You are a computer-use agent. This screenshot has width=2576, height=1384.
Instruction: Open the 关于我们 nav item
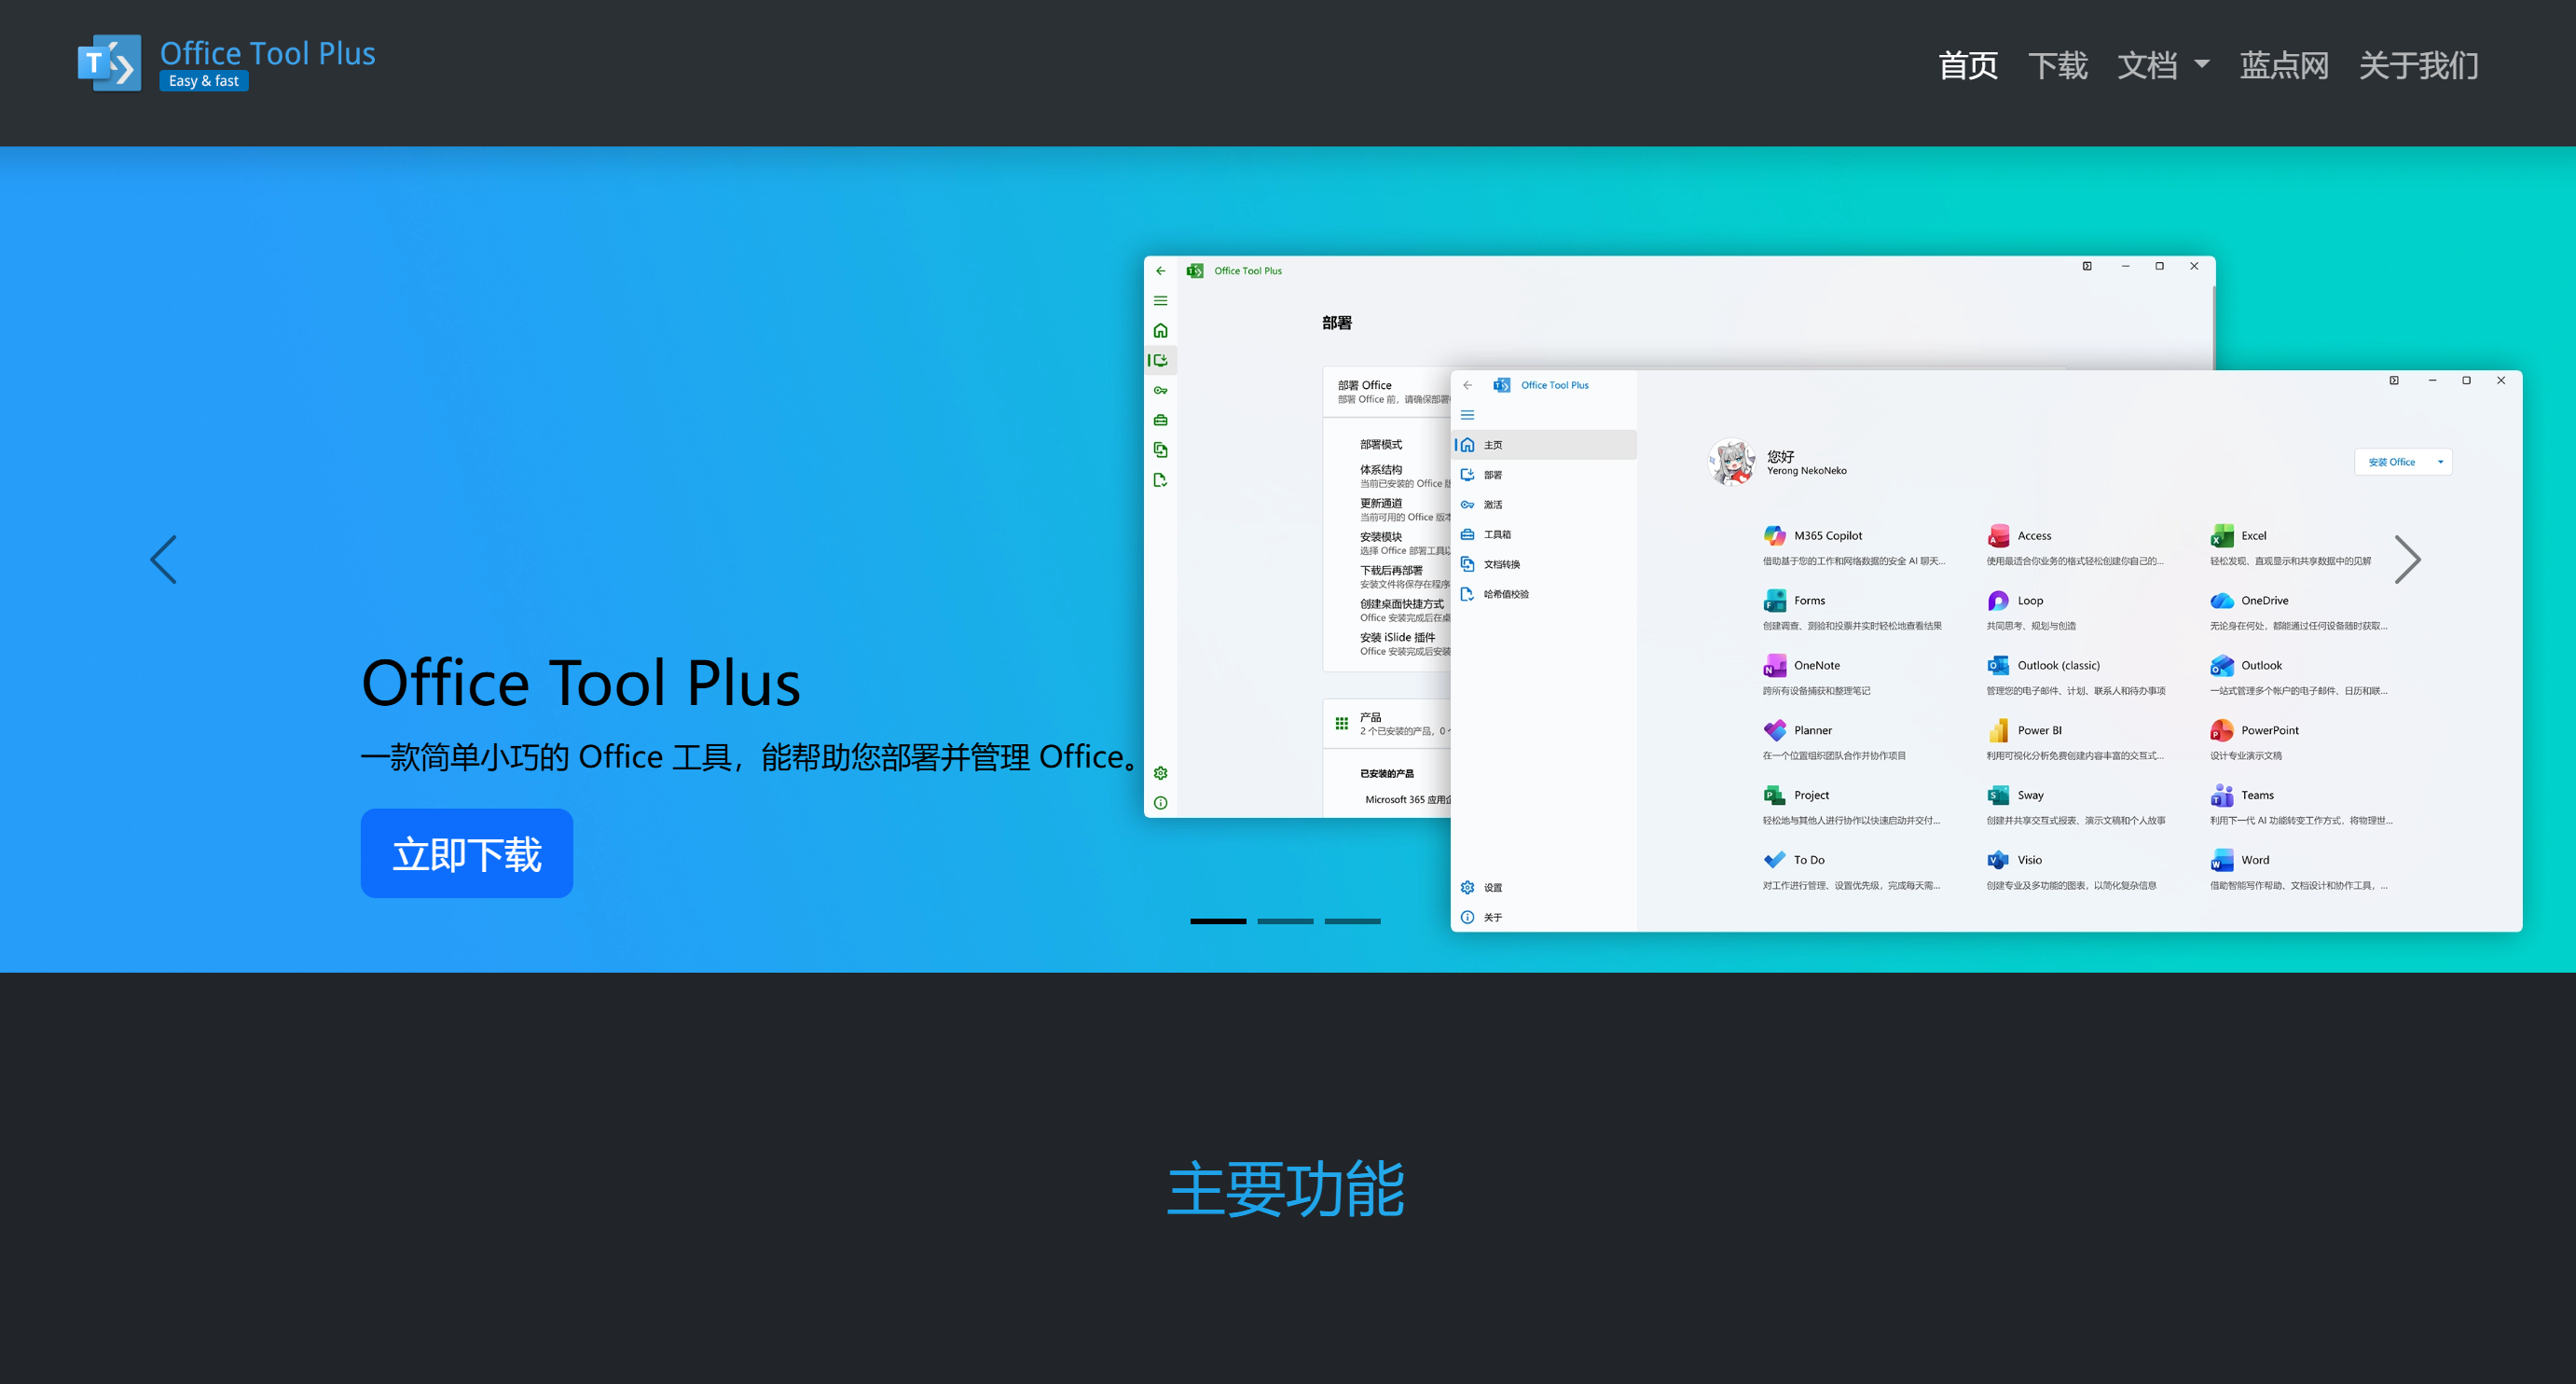click(x=2418, y=66)
